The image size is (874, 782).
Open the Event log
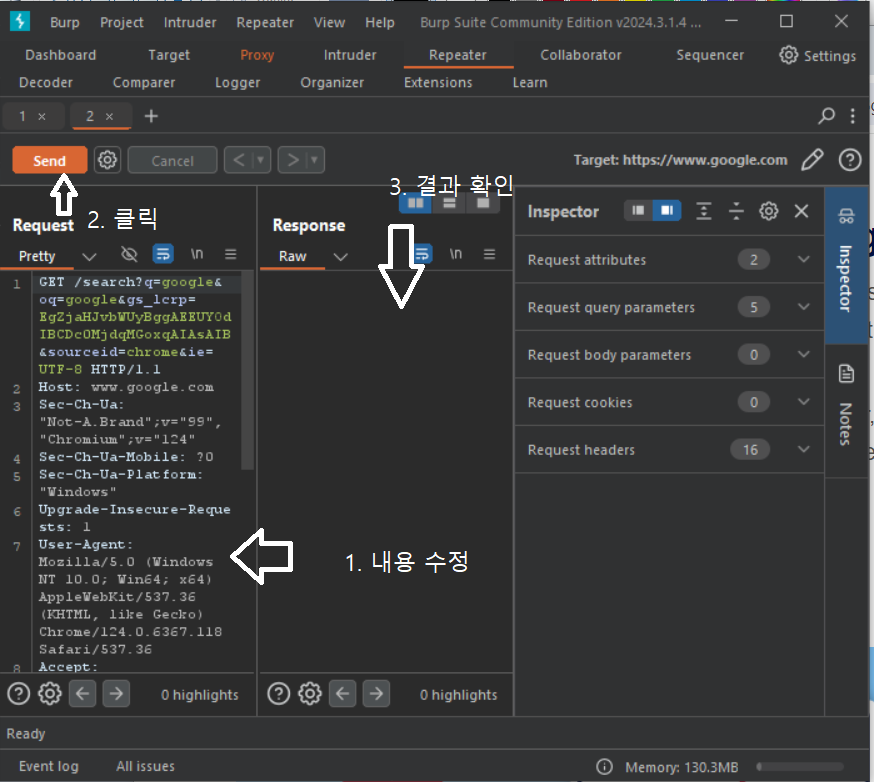pos(48,766)
